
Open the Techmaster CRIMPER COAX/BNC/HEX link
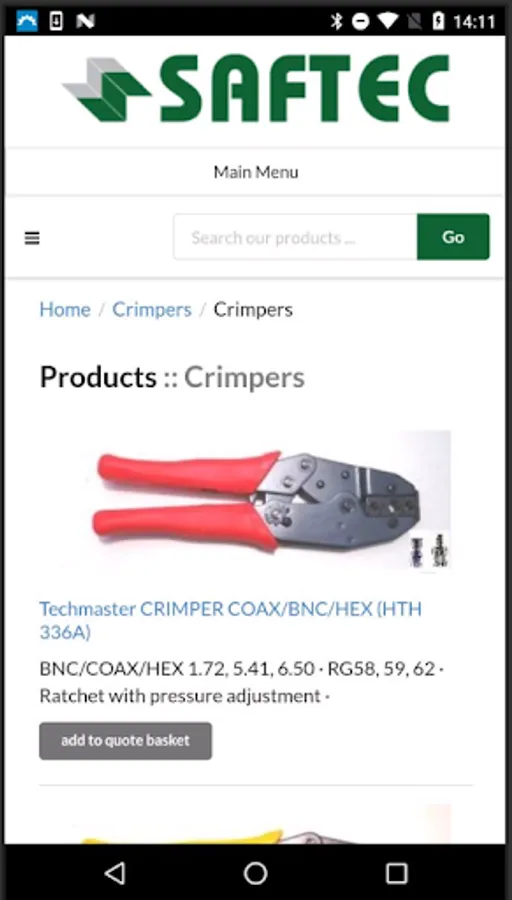tap(231, 620)
